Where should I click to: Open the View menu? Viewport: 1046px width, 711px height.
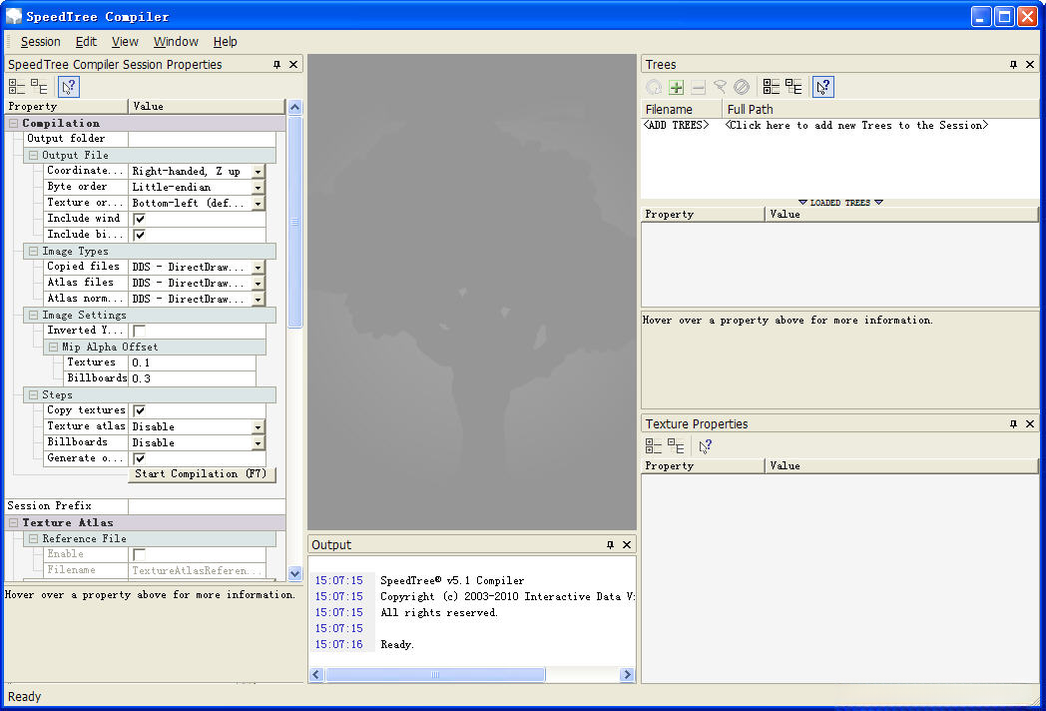125,41
